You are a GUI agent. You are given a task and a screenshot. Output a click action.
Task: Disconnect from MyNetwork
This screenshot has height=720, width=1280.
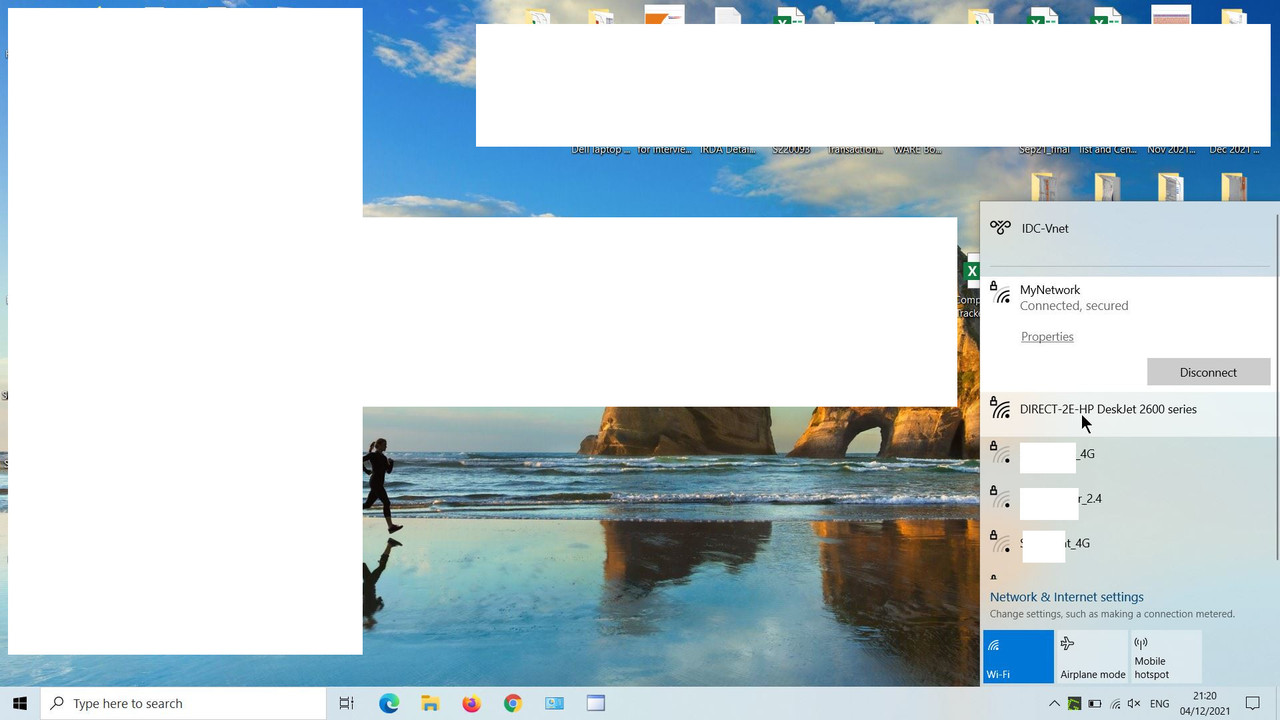tap(1208, 372)
